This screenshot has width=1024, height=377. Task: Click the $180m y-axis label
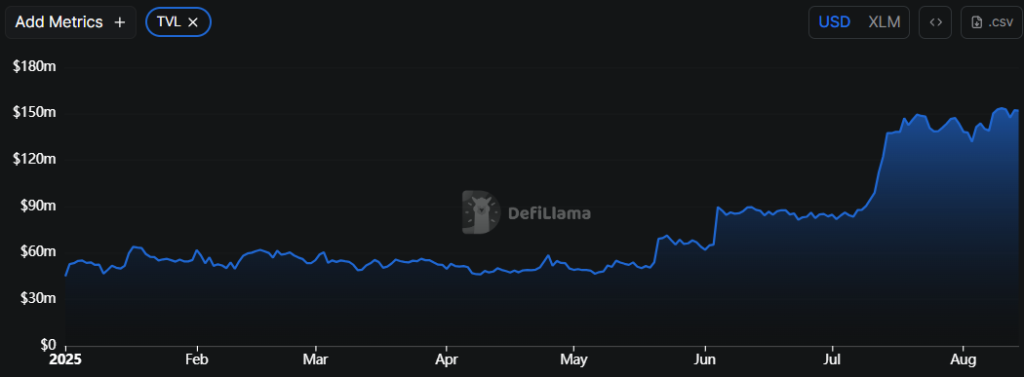pos(35,67)
